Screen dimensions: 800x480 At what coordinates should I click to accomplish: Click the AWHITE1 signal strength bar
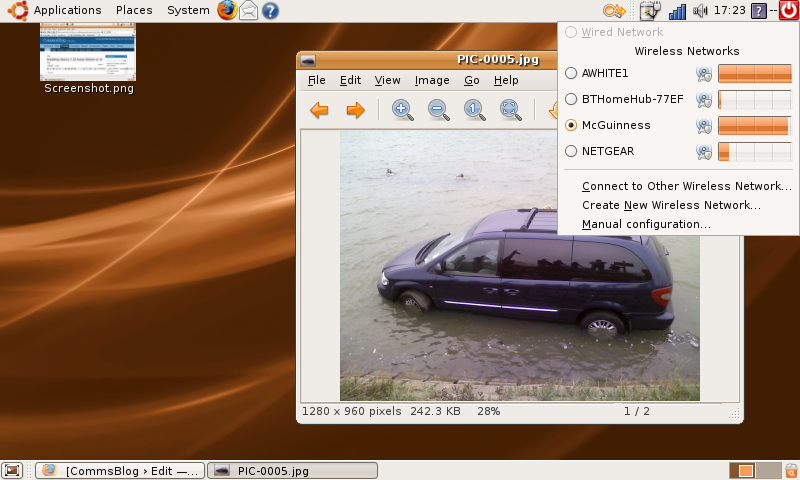(755, 73)
